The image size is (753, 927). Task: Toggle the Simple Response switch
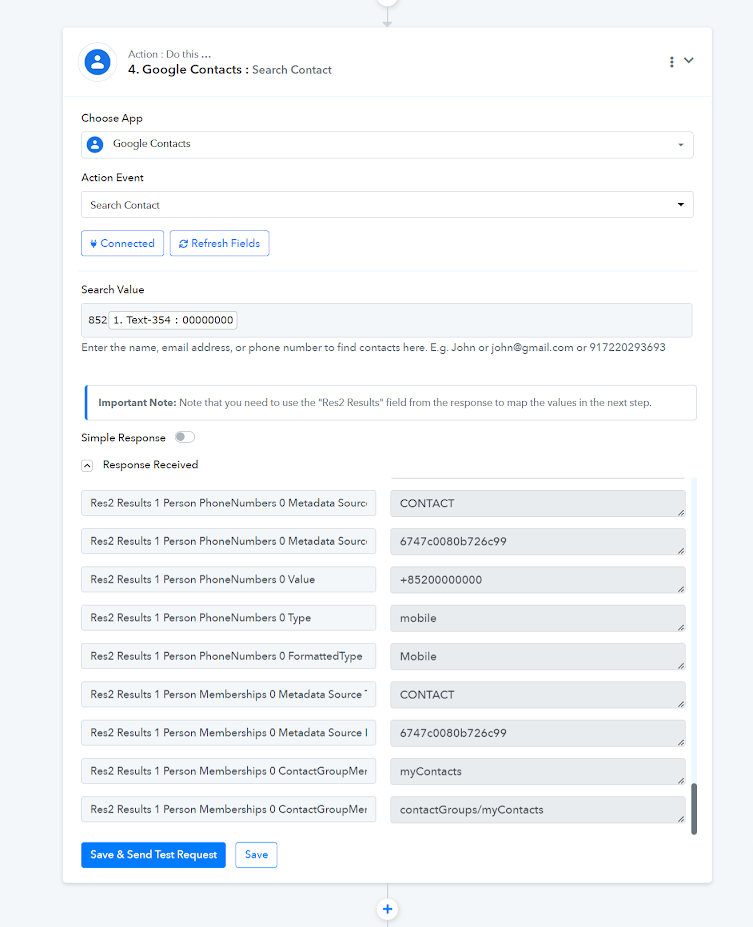coord(185,437)
